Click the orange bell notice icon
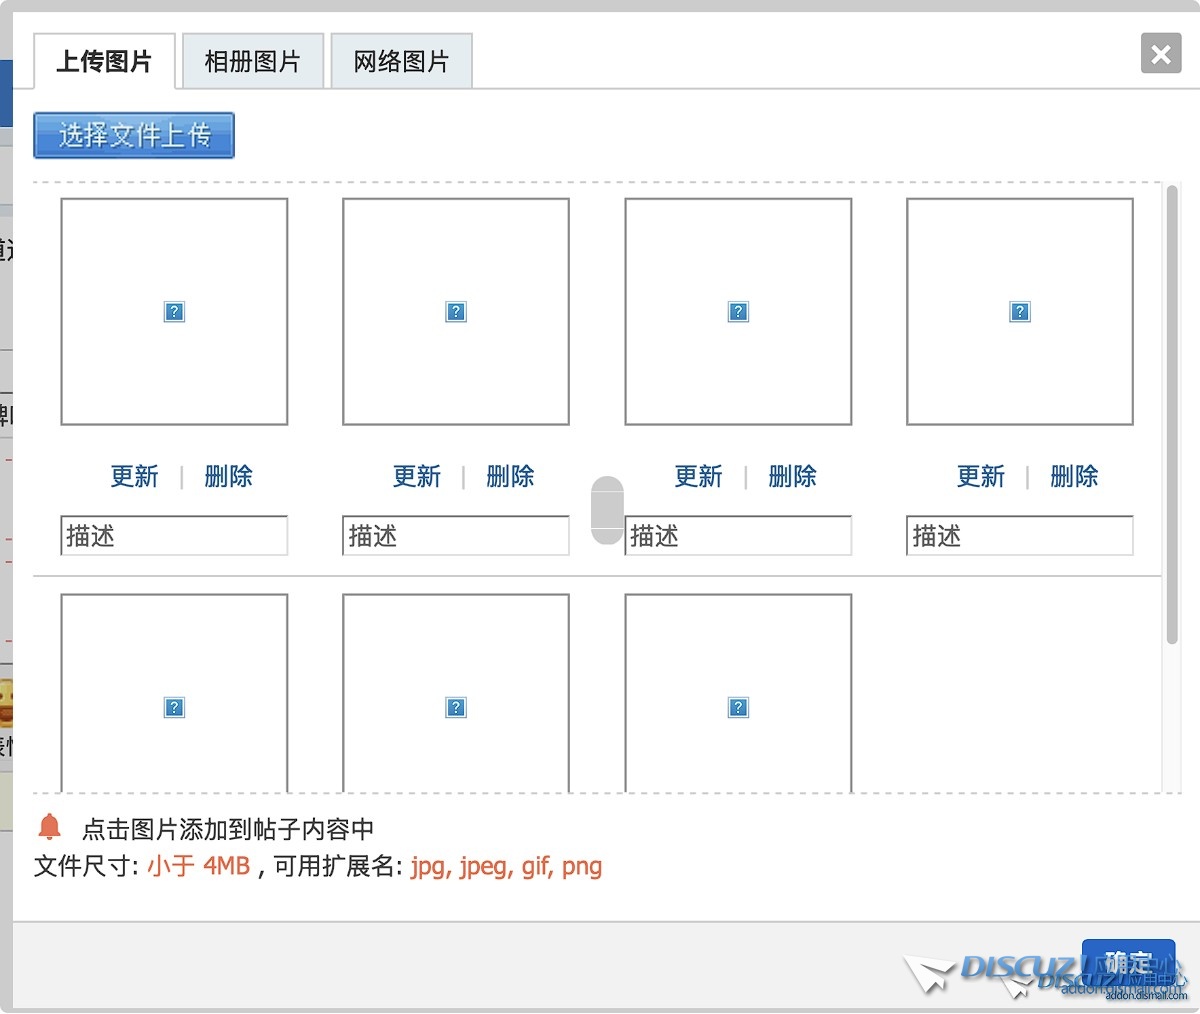The image size is (1200, 1014). pyautogui.click(x=49, y=827)
